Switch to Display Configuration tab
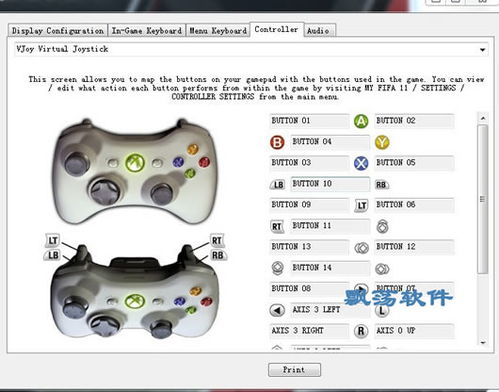Viewport: 499px width, 392px height. coord(58,31)
